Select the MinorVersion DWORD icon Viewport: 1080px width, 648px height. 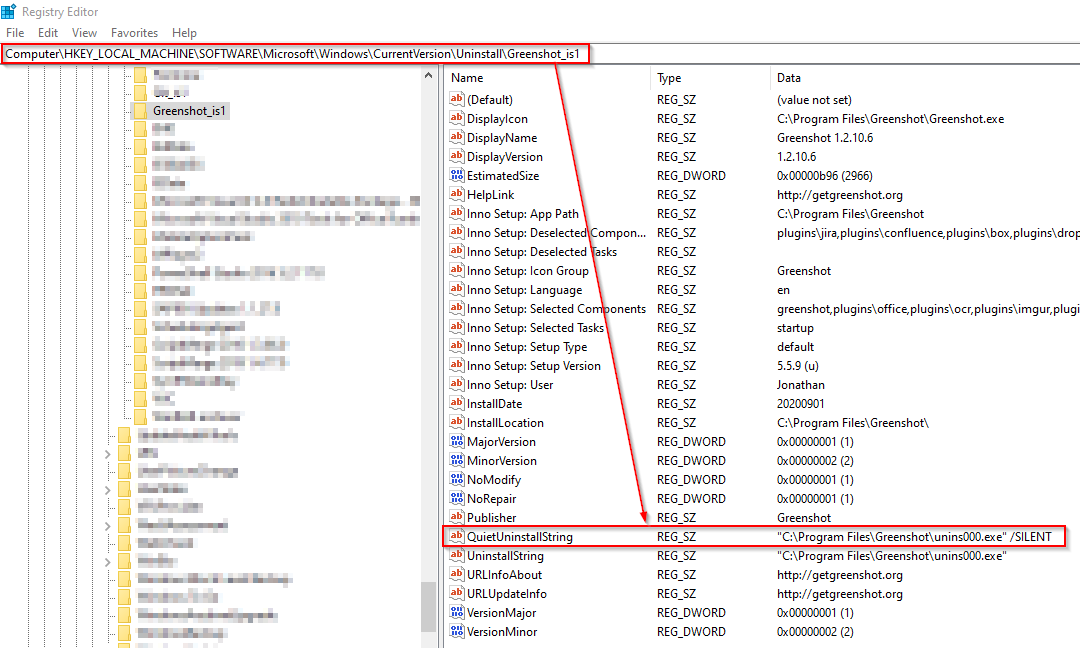[x=457, y=460]
